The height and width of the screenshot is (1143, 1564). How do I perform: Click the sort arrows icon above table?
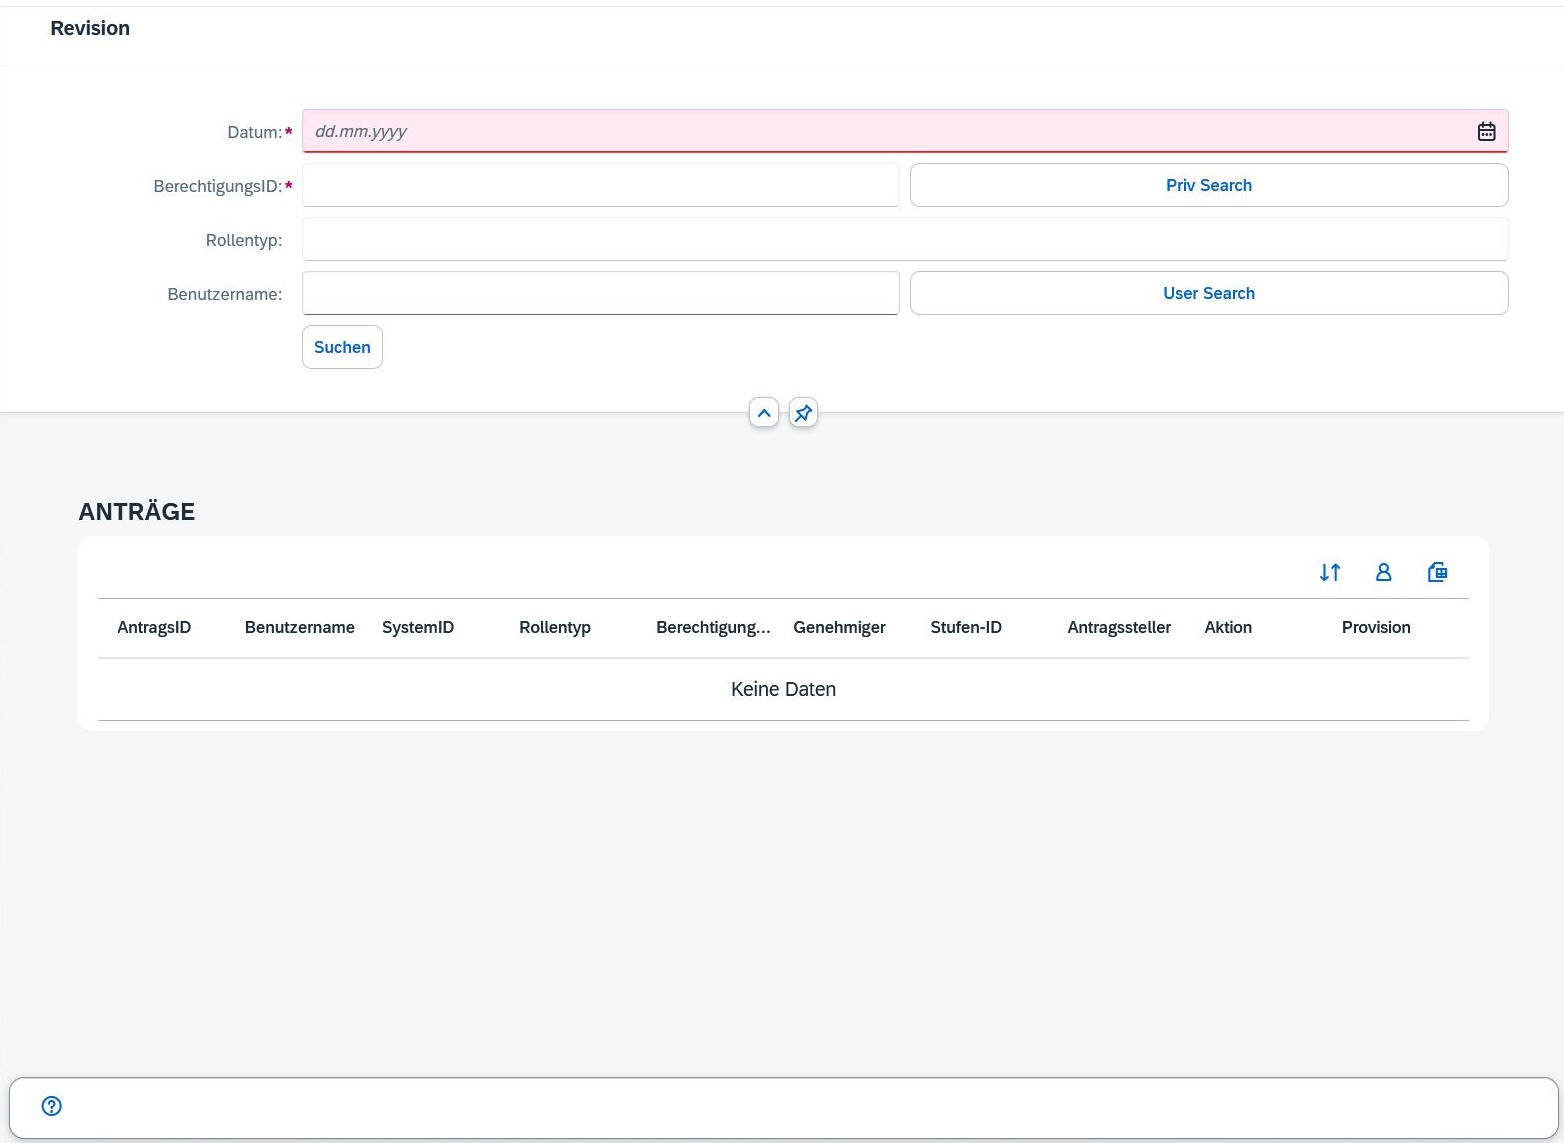(x=1329, y=572)
